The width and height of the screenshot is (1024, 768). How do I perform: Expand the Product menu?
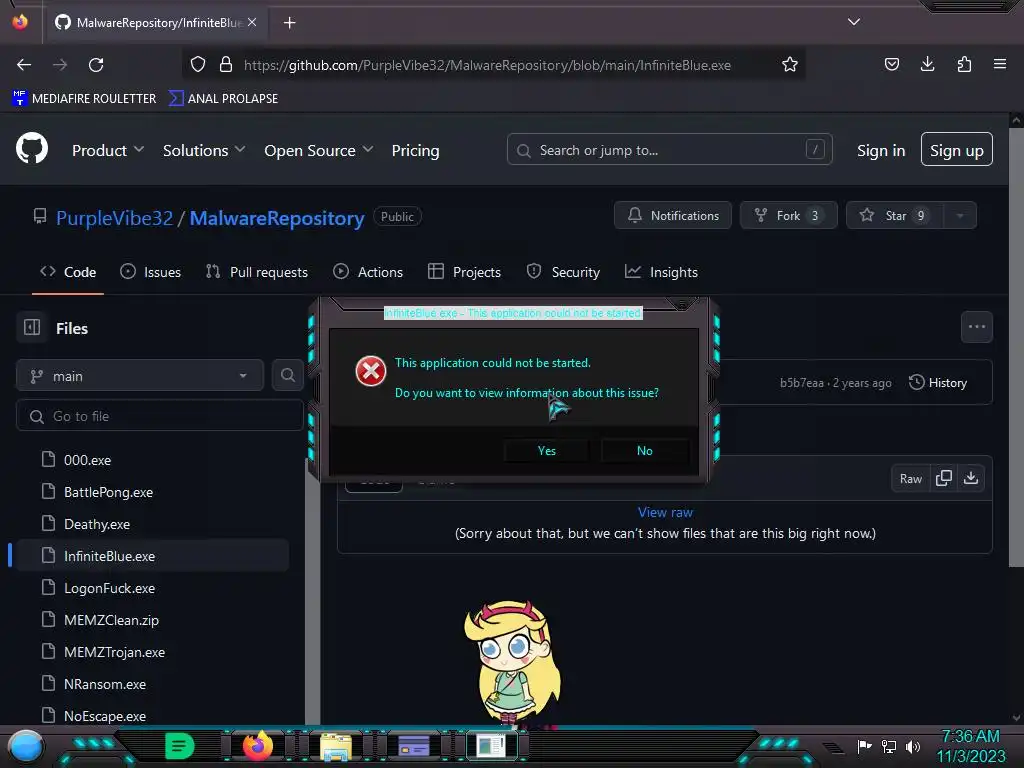108,150
